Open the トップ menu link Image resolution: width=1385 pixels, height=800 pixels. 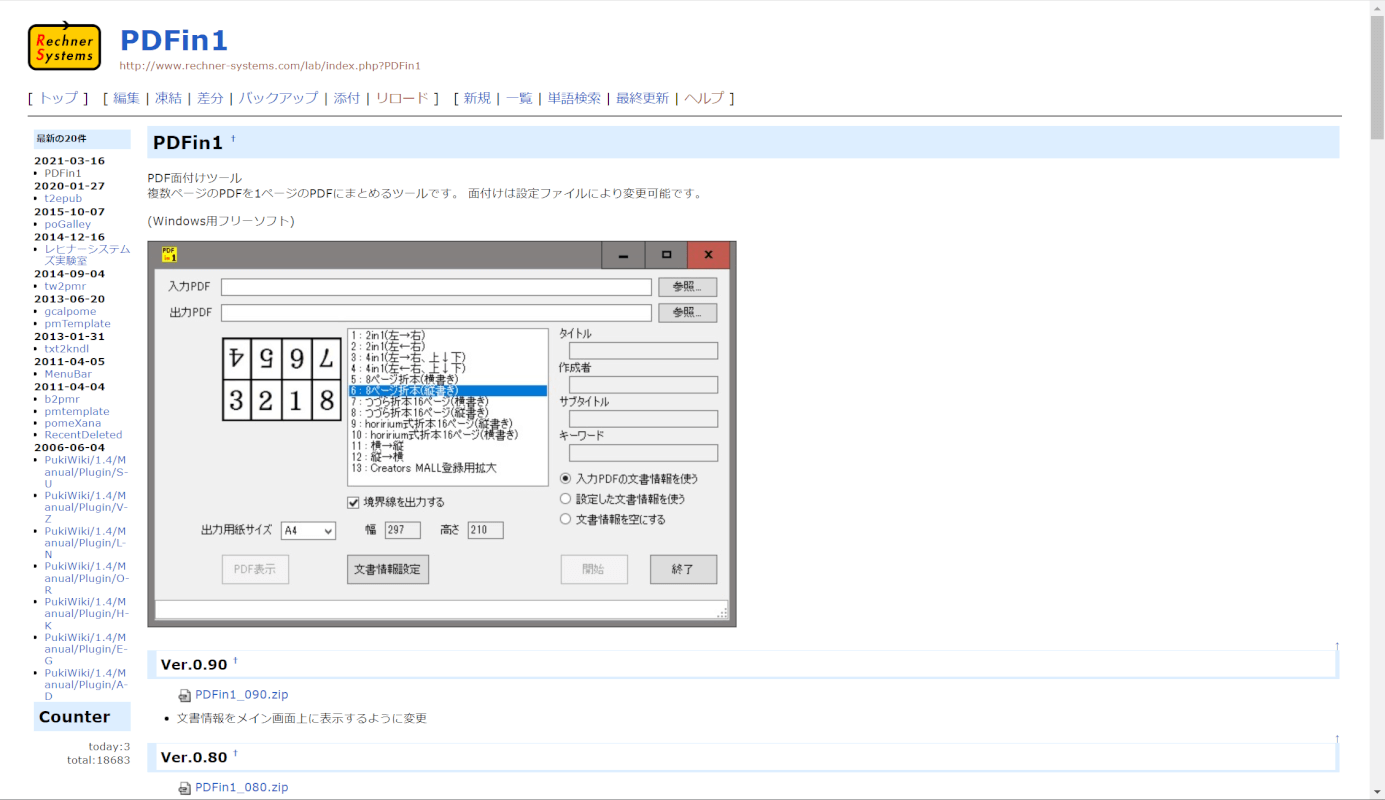(58, 98)
